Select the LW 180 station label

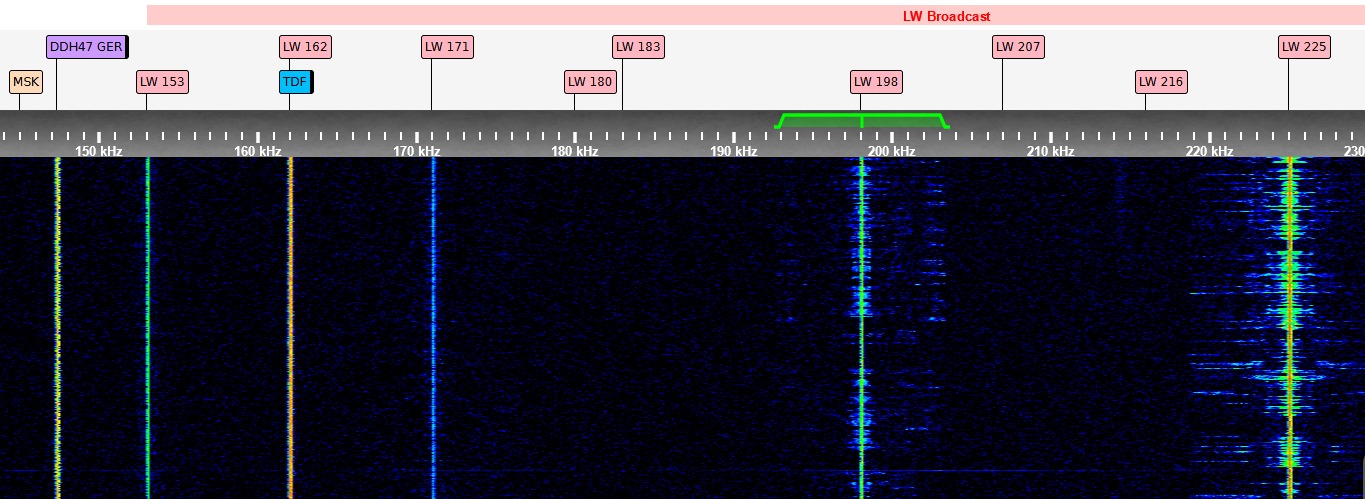pyautogui.click(x=590, y=82)
